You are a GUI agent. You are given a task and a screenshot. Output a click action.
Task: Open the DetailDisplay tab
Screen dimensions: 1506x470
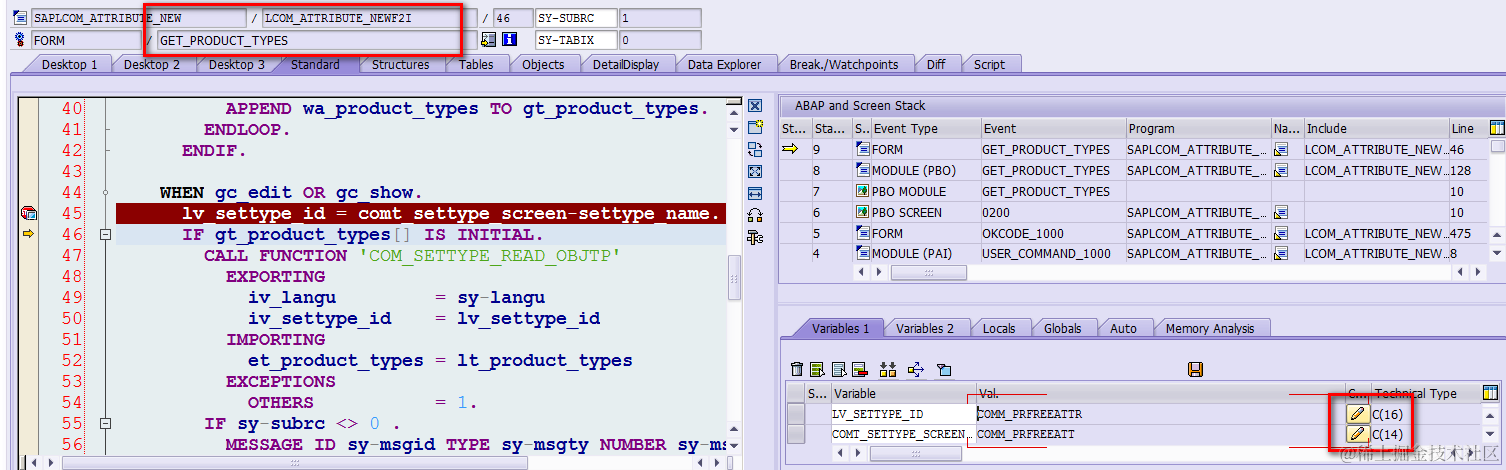pos(626,64)
